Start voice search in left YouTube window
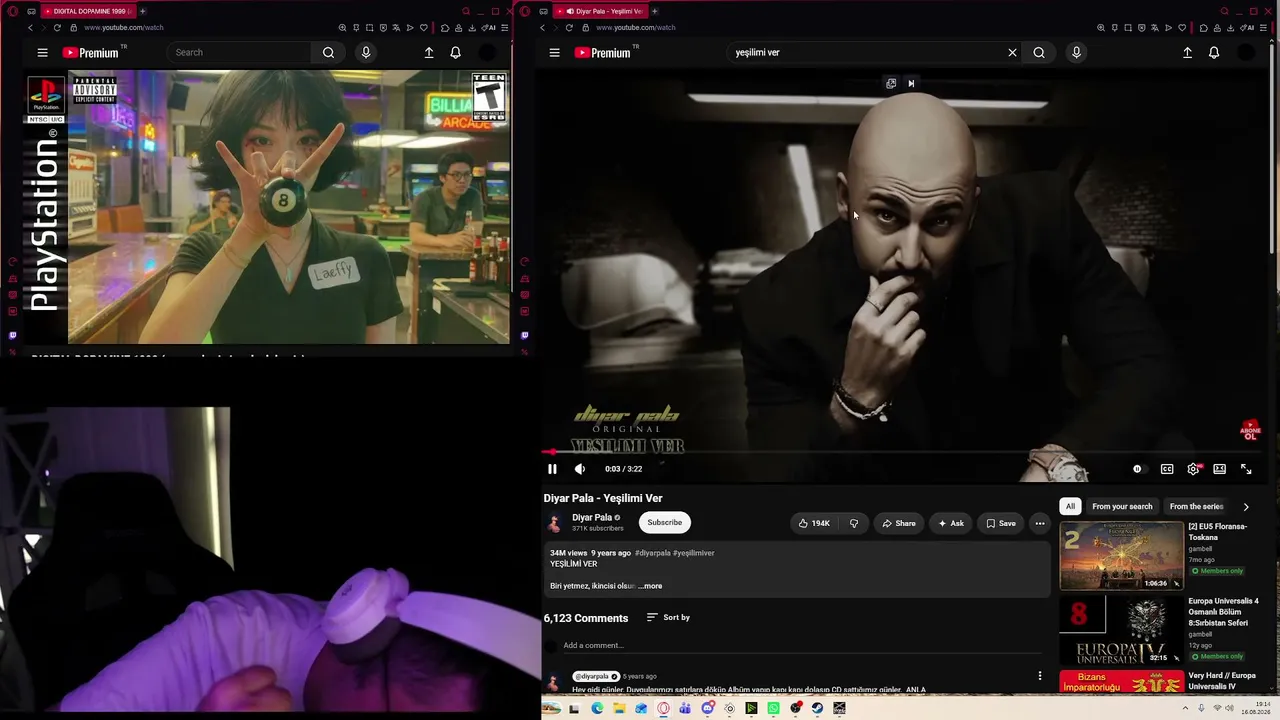Screen dimensions: 1280x720 click(366, 53)
